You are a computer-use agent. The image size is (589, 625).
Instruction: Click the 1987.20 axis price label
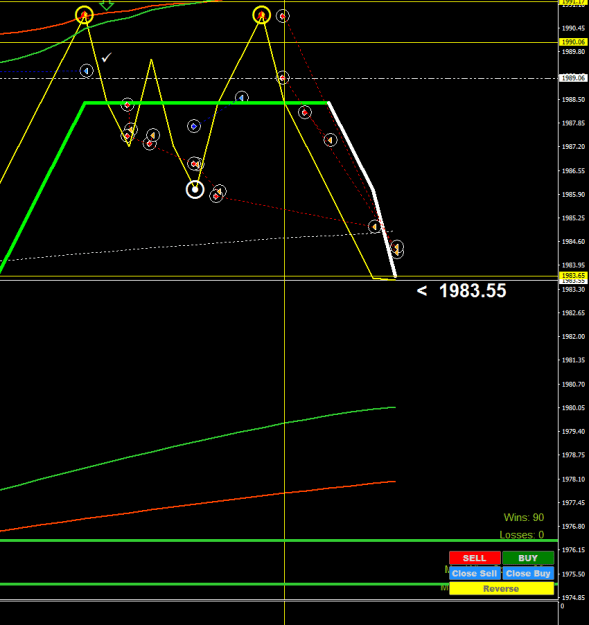coord(573,147)
